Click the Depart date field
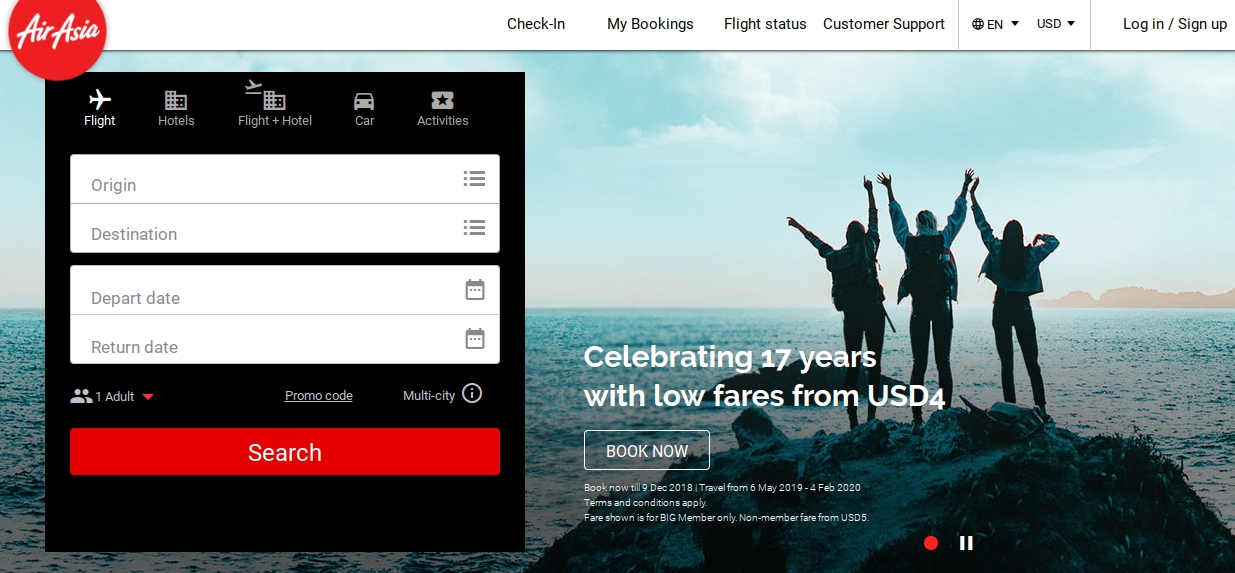The width and height of the screenshot is (1235, 573). pos(285,290)
